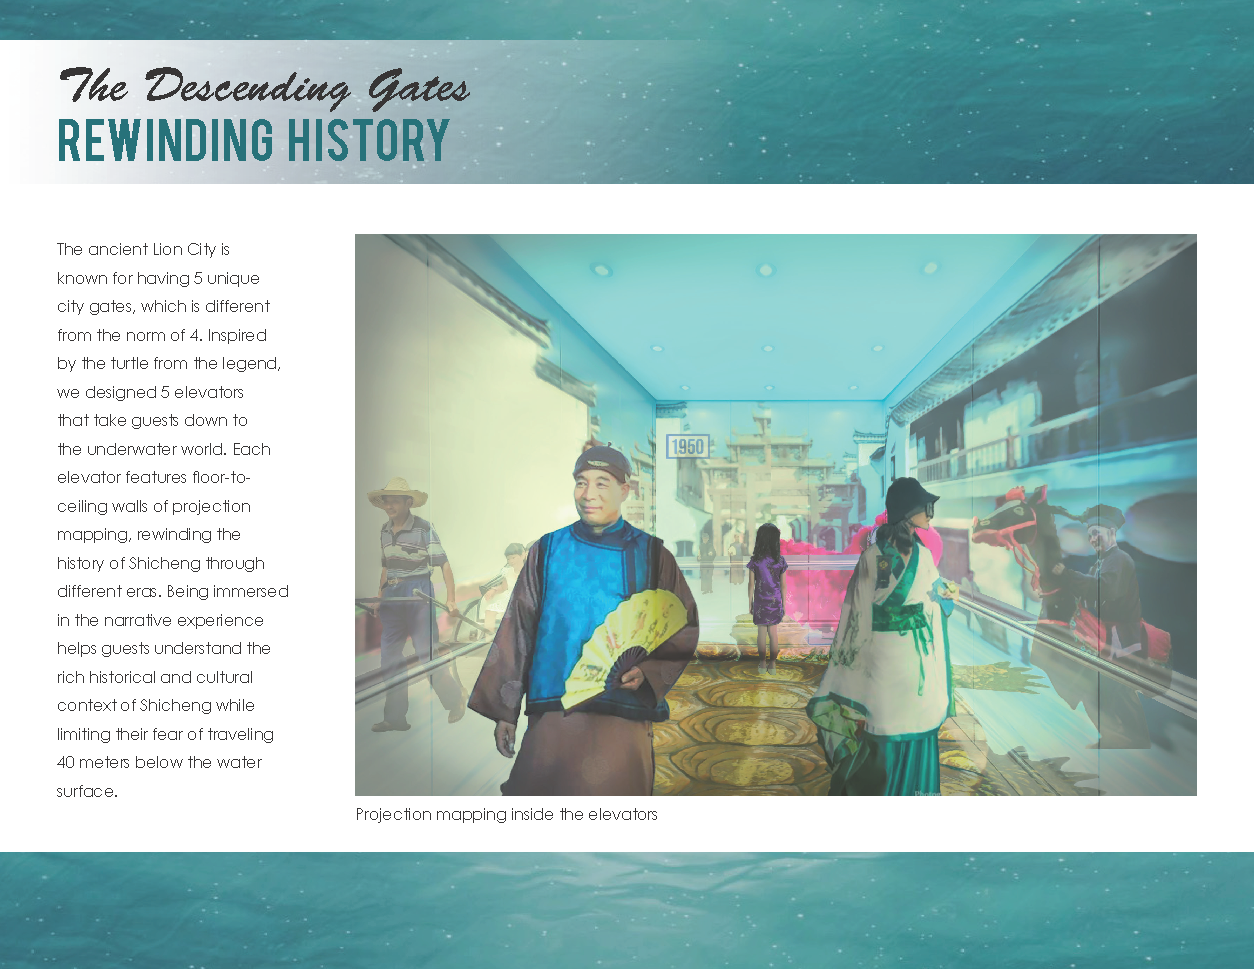Click the elevator projection mapping image

(x=776, y=515)
